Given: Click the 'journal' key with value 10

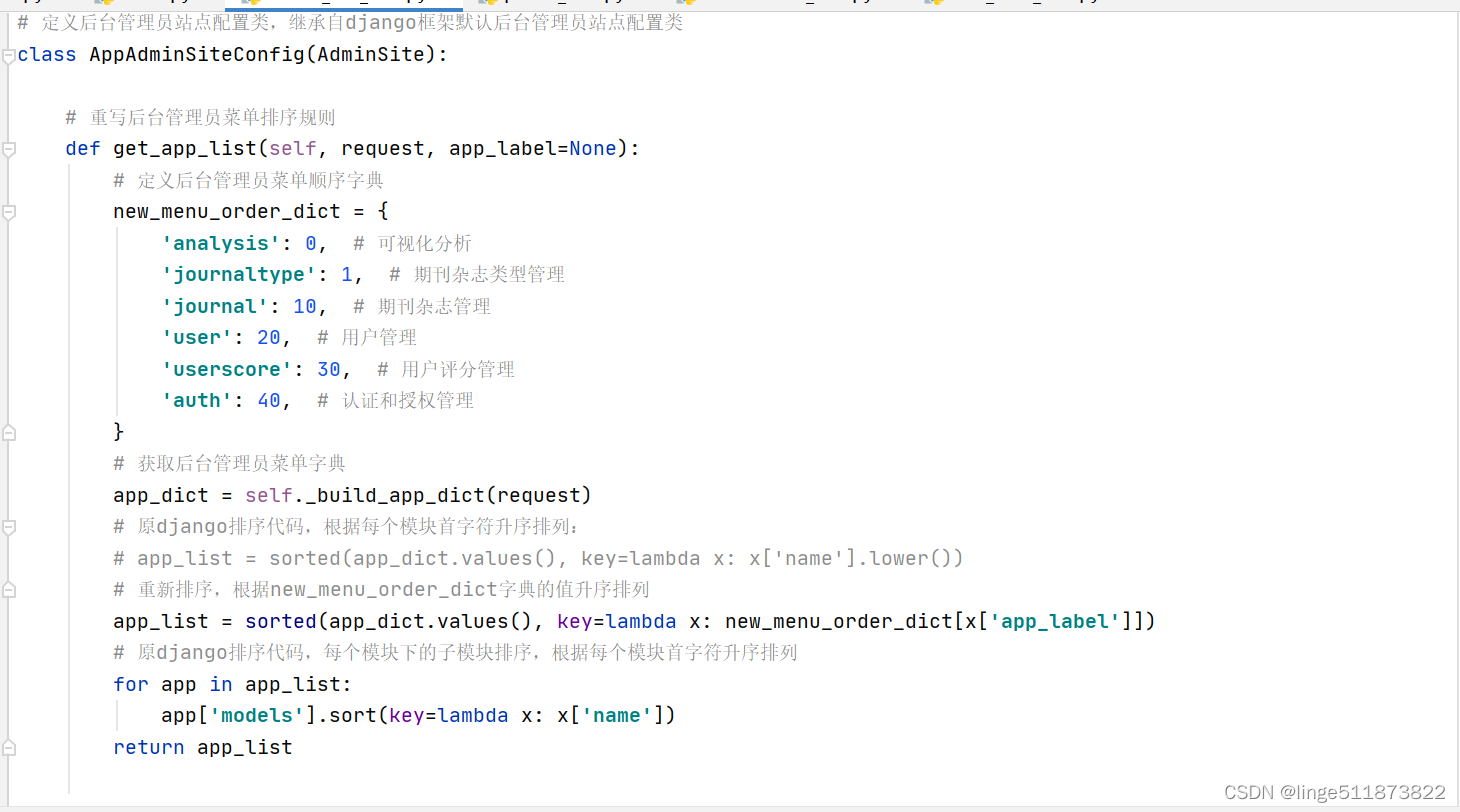Looking at the screenshot, I should [x=215, y=306].
